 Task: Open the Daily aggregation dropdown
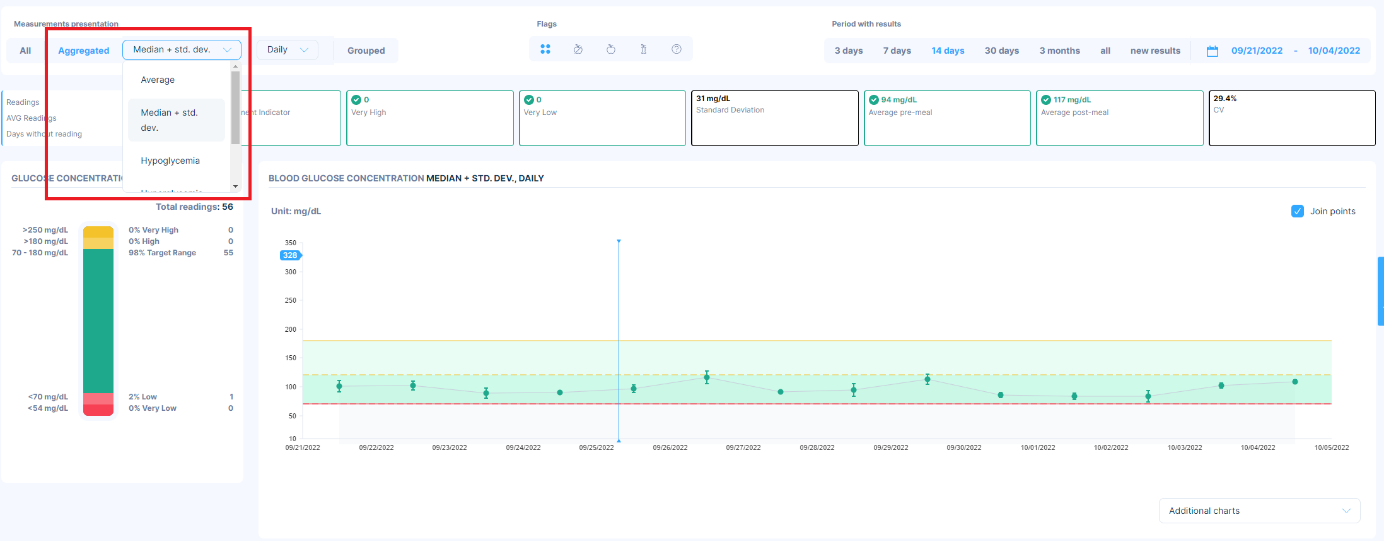(287, 50)
